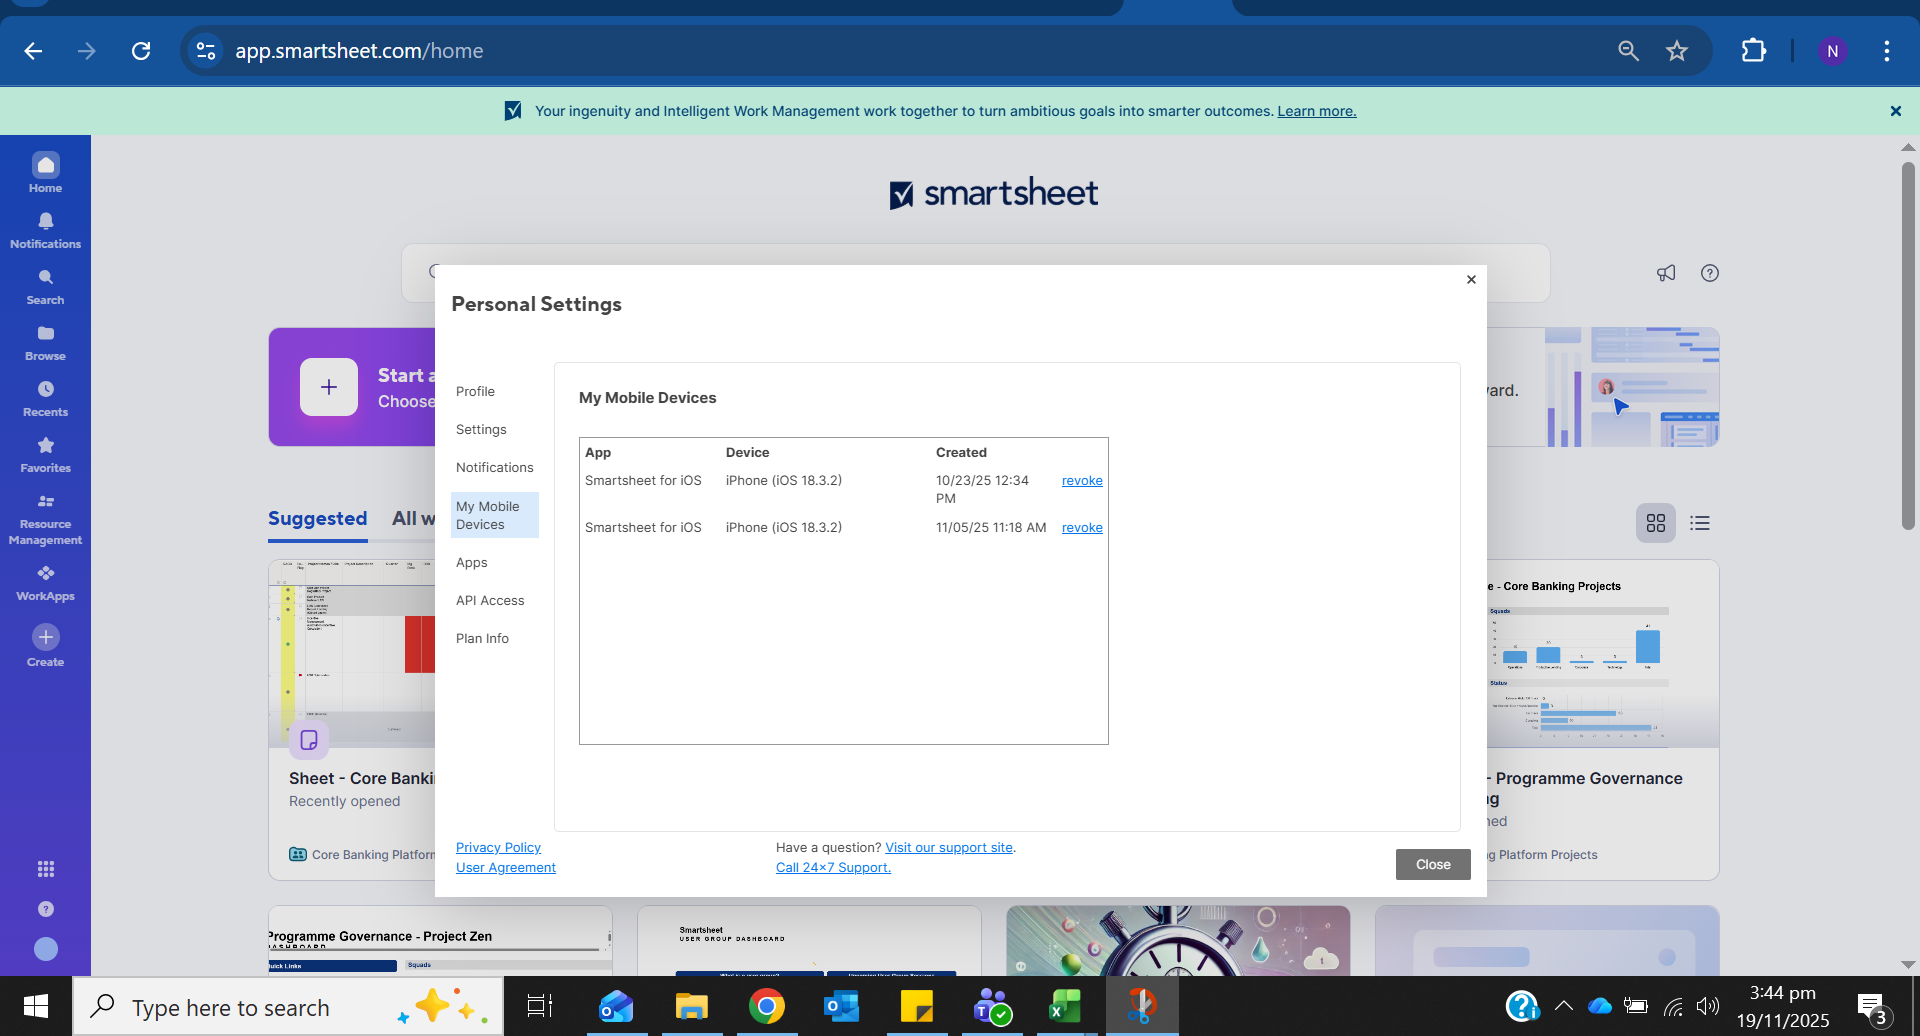Click the plus tile in Start card
The width and height of the screenshot is (1920, 1036).
(x=329, y=387)
